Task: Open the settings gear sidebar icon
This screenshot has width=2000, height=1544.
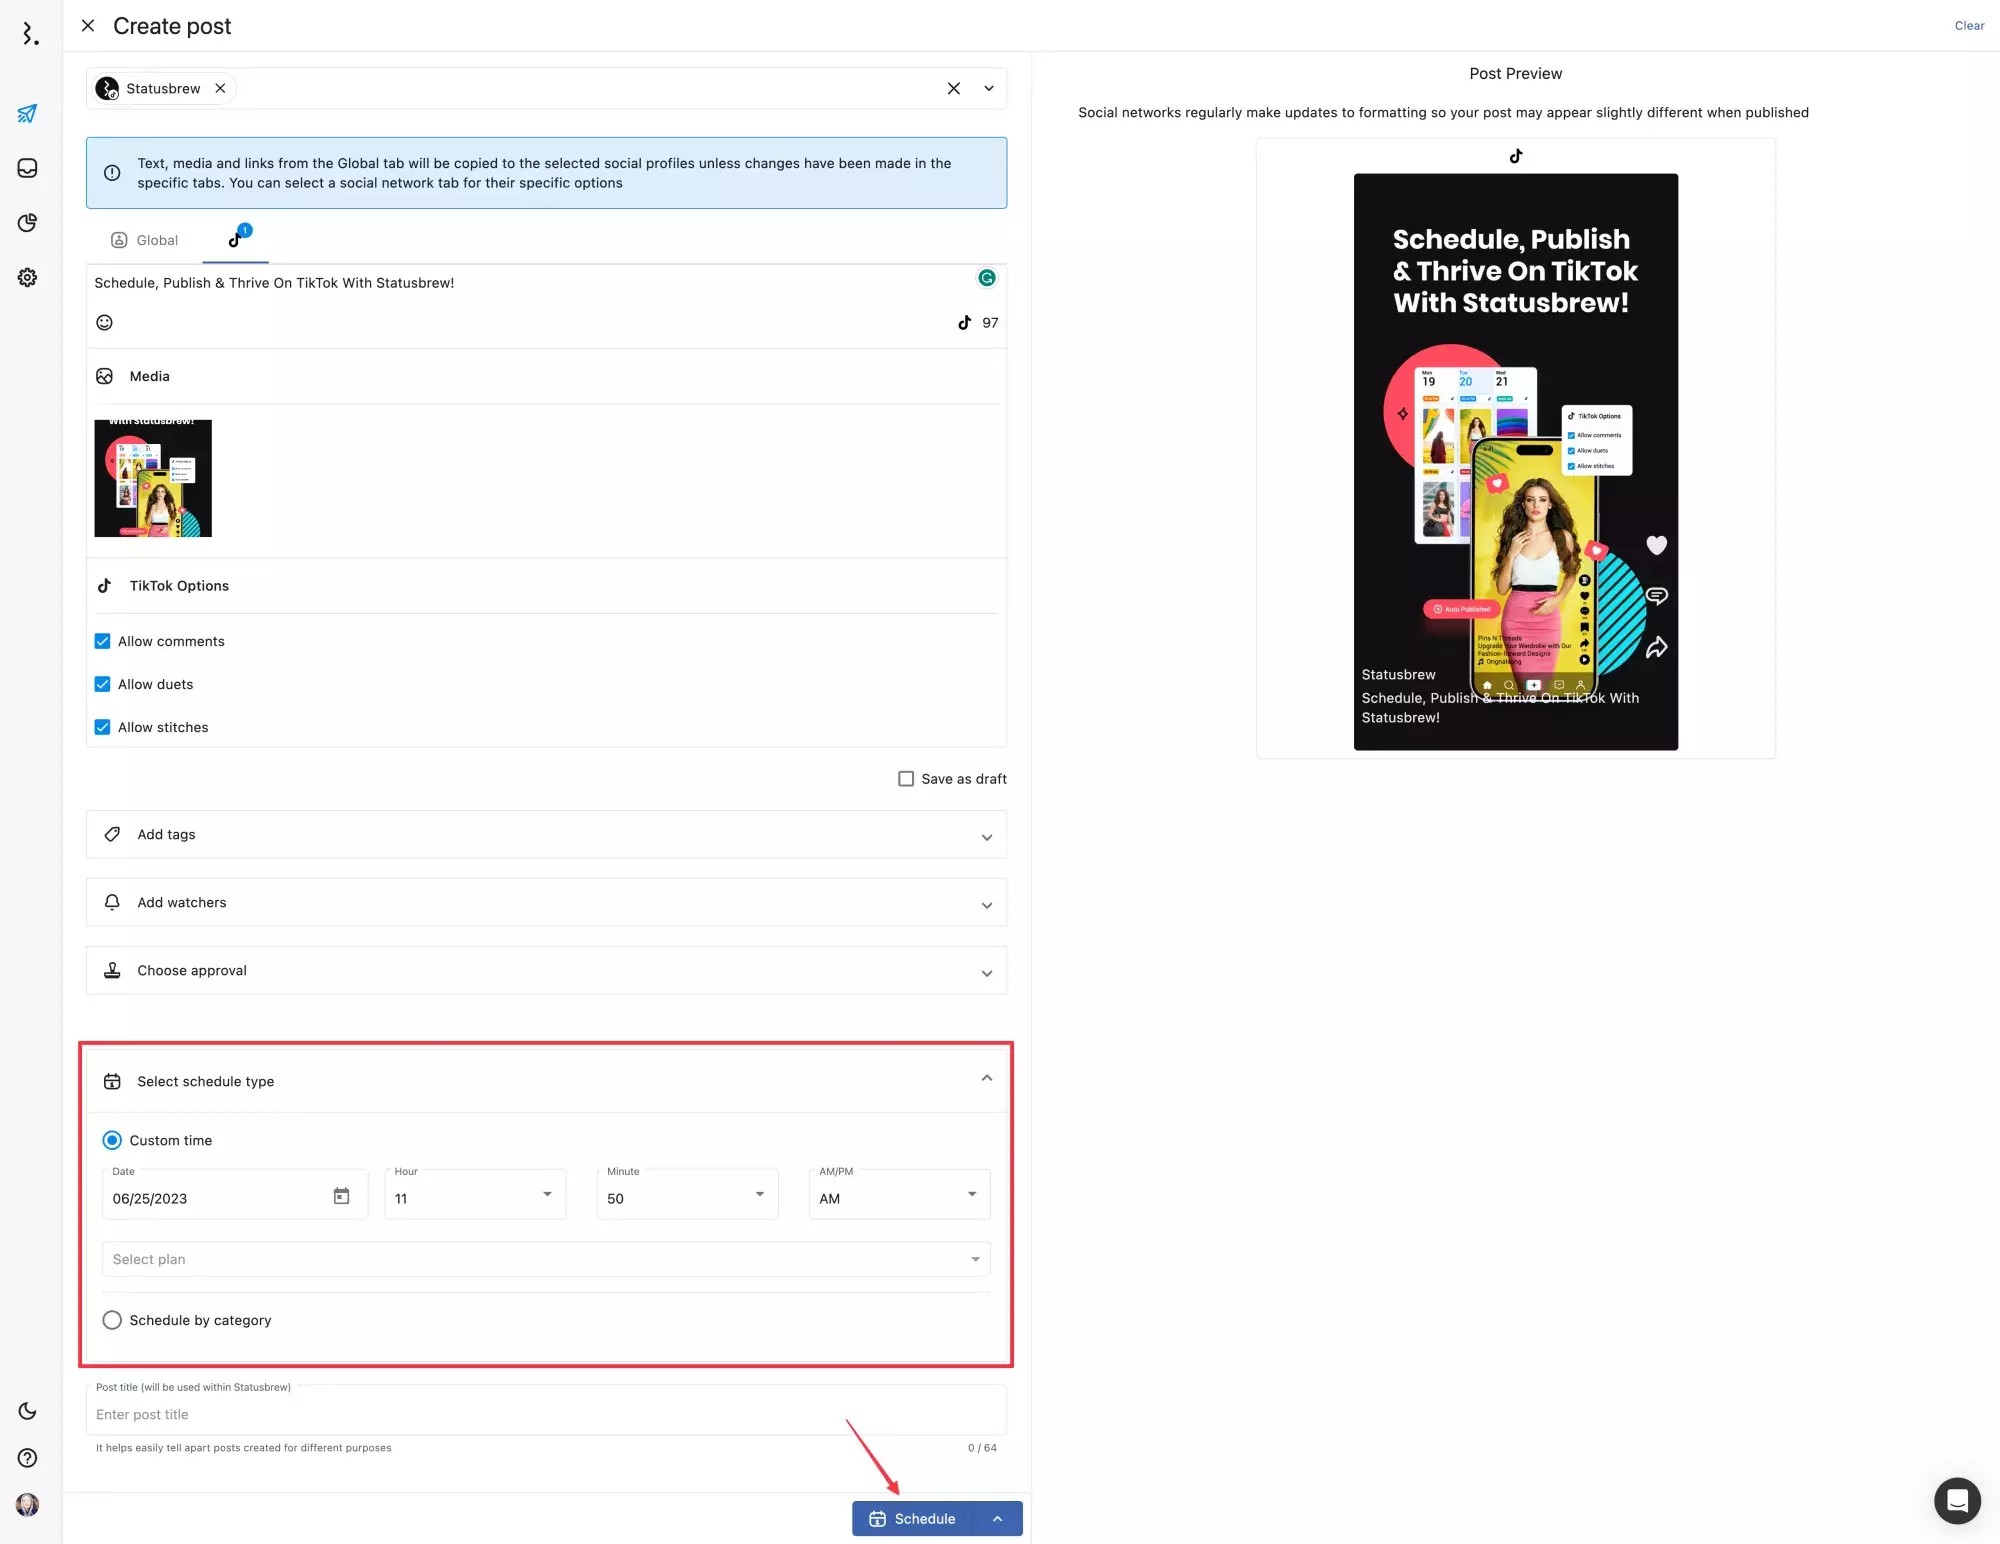Action: coord(27,277)
